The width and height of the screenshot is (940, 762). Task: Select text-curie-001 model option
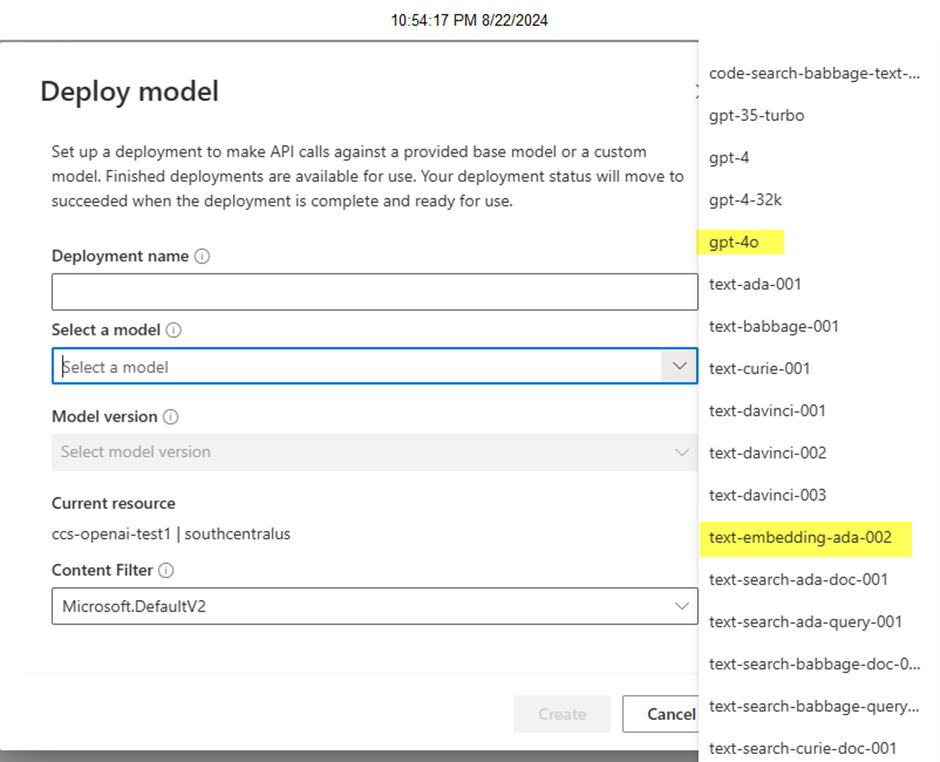click(760, 368)
